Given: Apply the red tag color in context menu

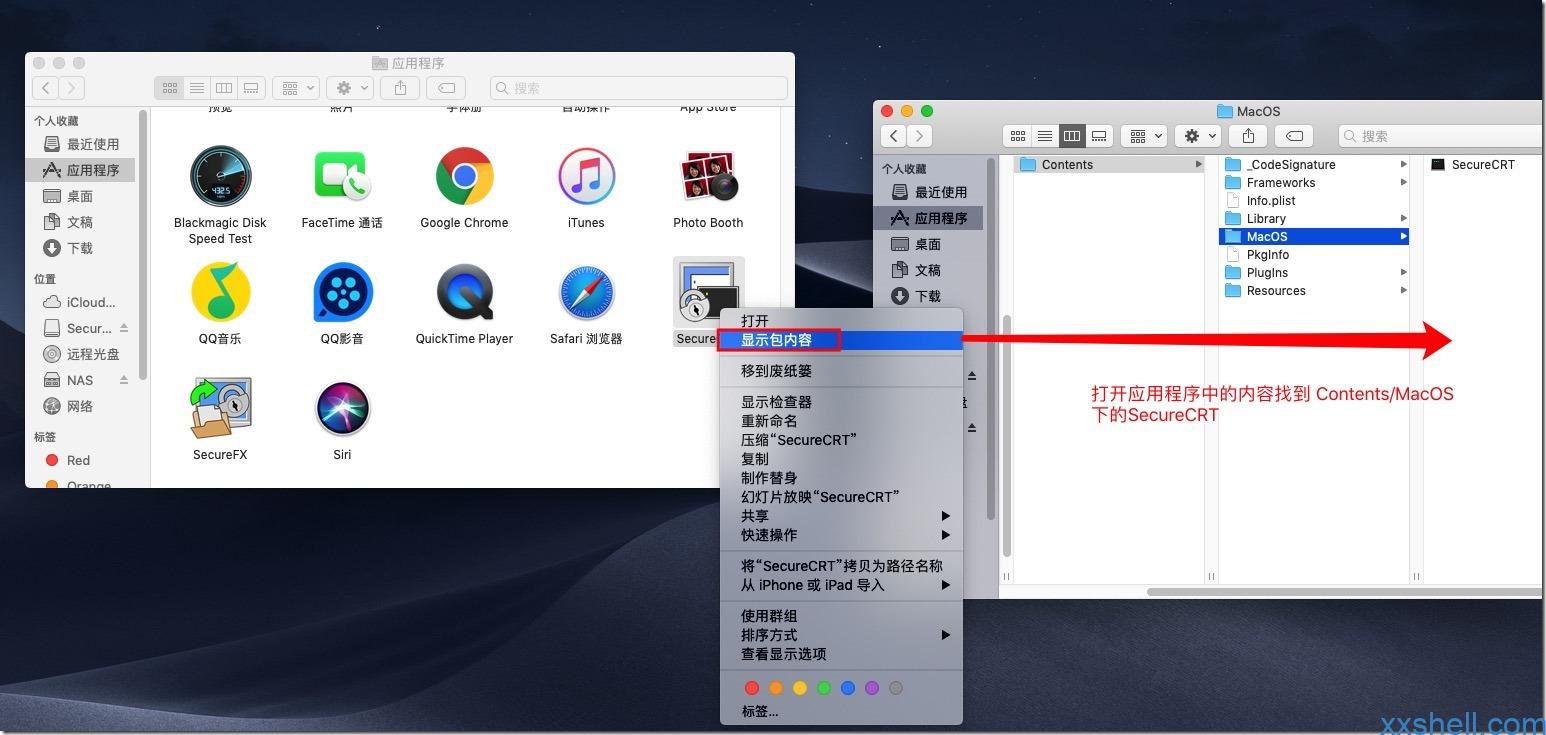Looking at the screenshot, I should point(752,688).
